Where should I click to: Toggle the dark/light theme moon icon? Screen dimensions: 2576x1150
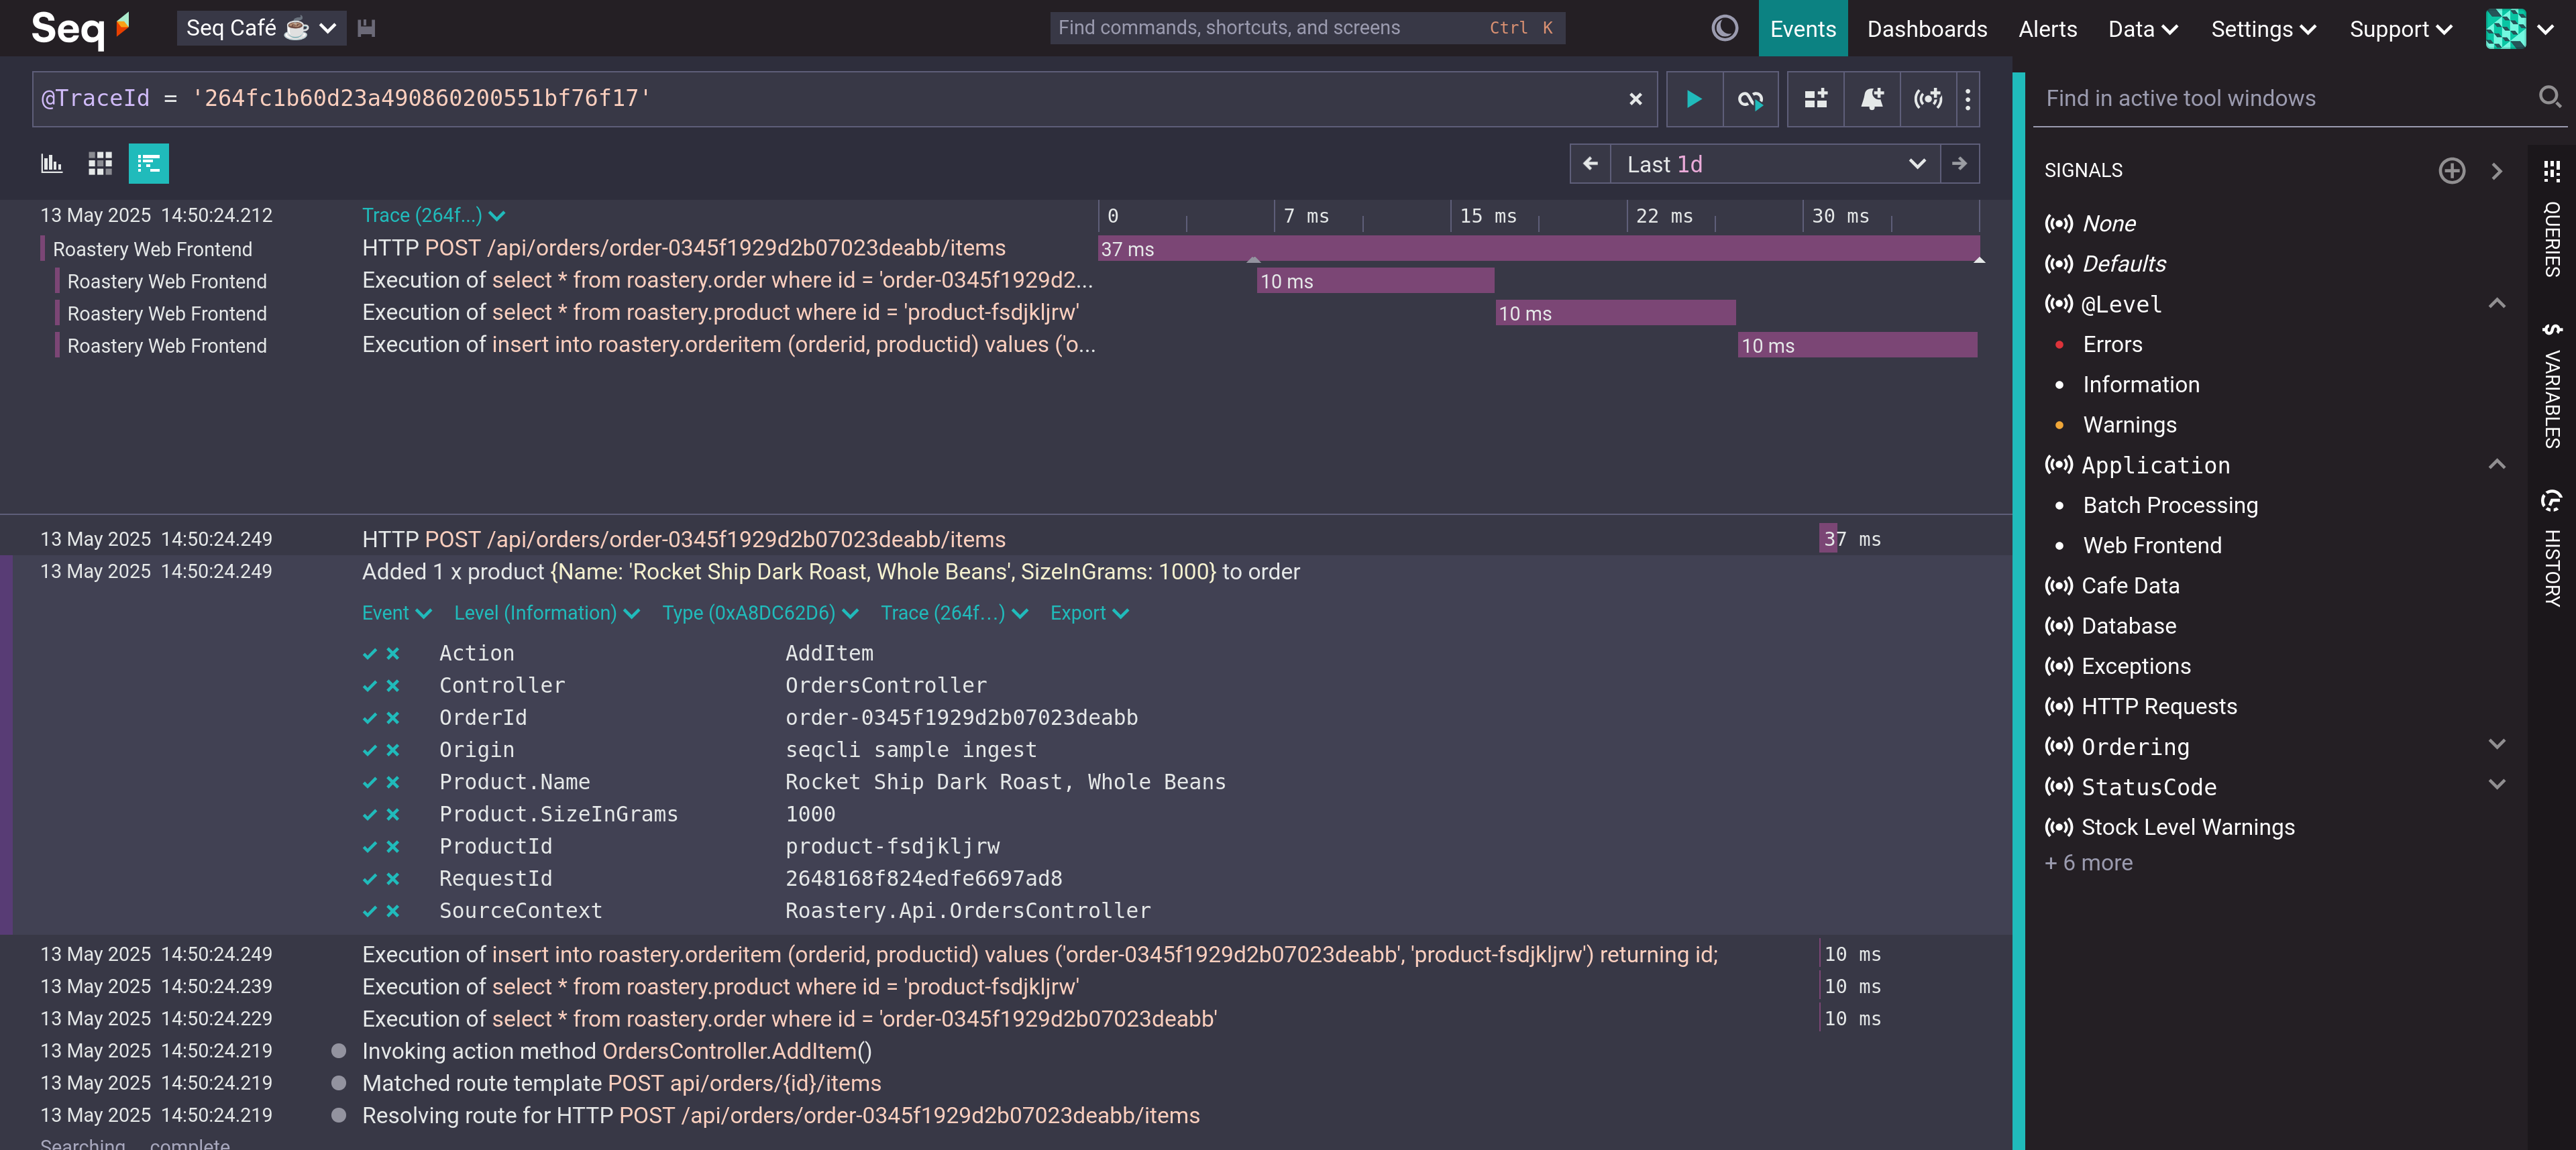pyautogui.click(x=1724, y=28)
